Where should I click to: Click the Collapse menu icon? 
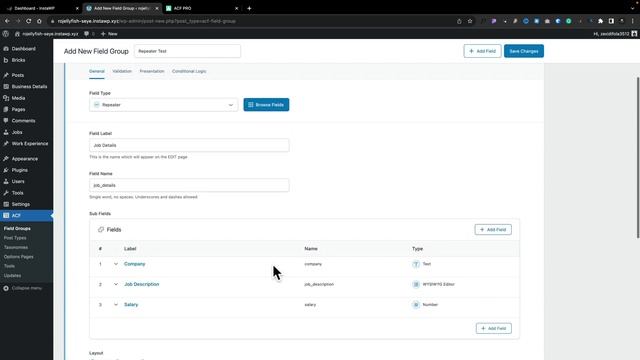pyautogui.click(x=6, y=288)
